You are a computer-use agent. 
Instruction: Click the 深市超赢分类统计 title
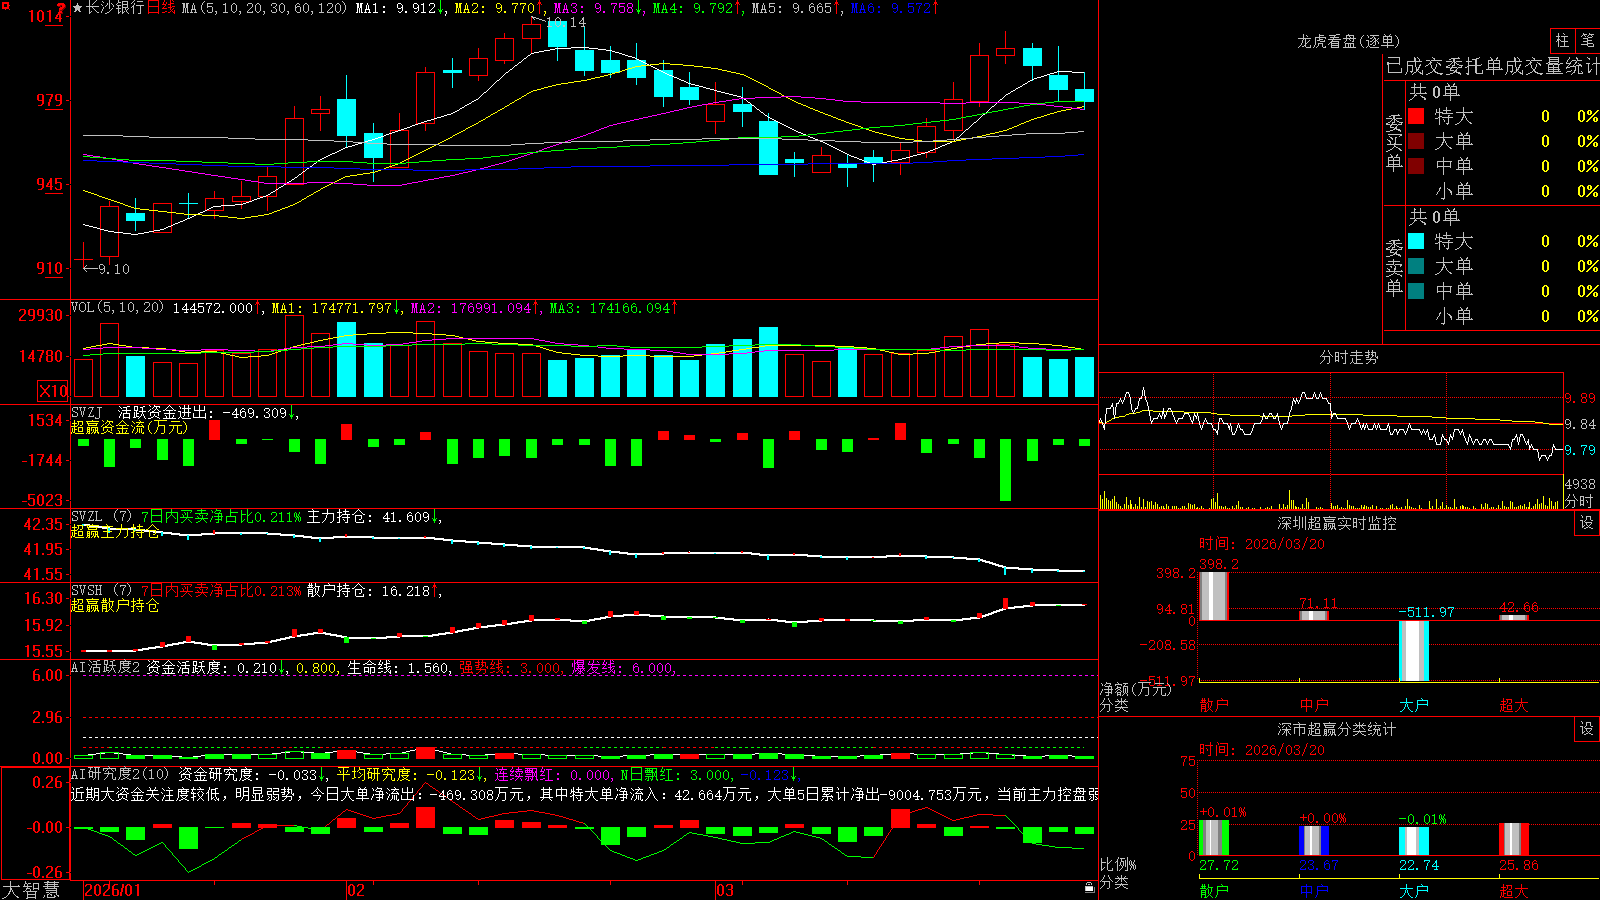tap(1336, 729)
